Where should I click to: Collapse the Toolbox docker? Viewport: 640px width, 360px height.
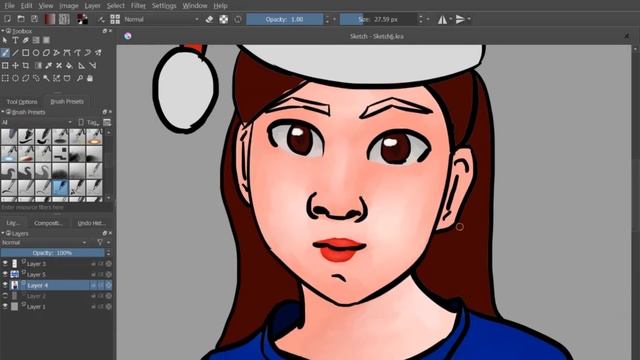click(x=3, y=31)
